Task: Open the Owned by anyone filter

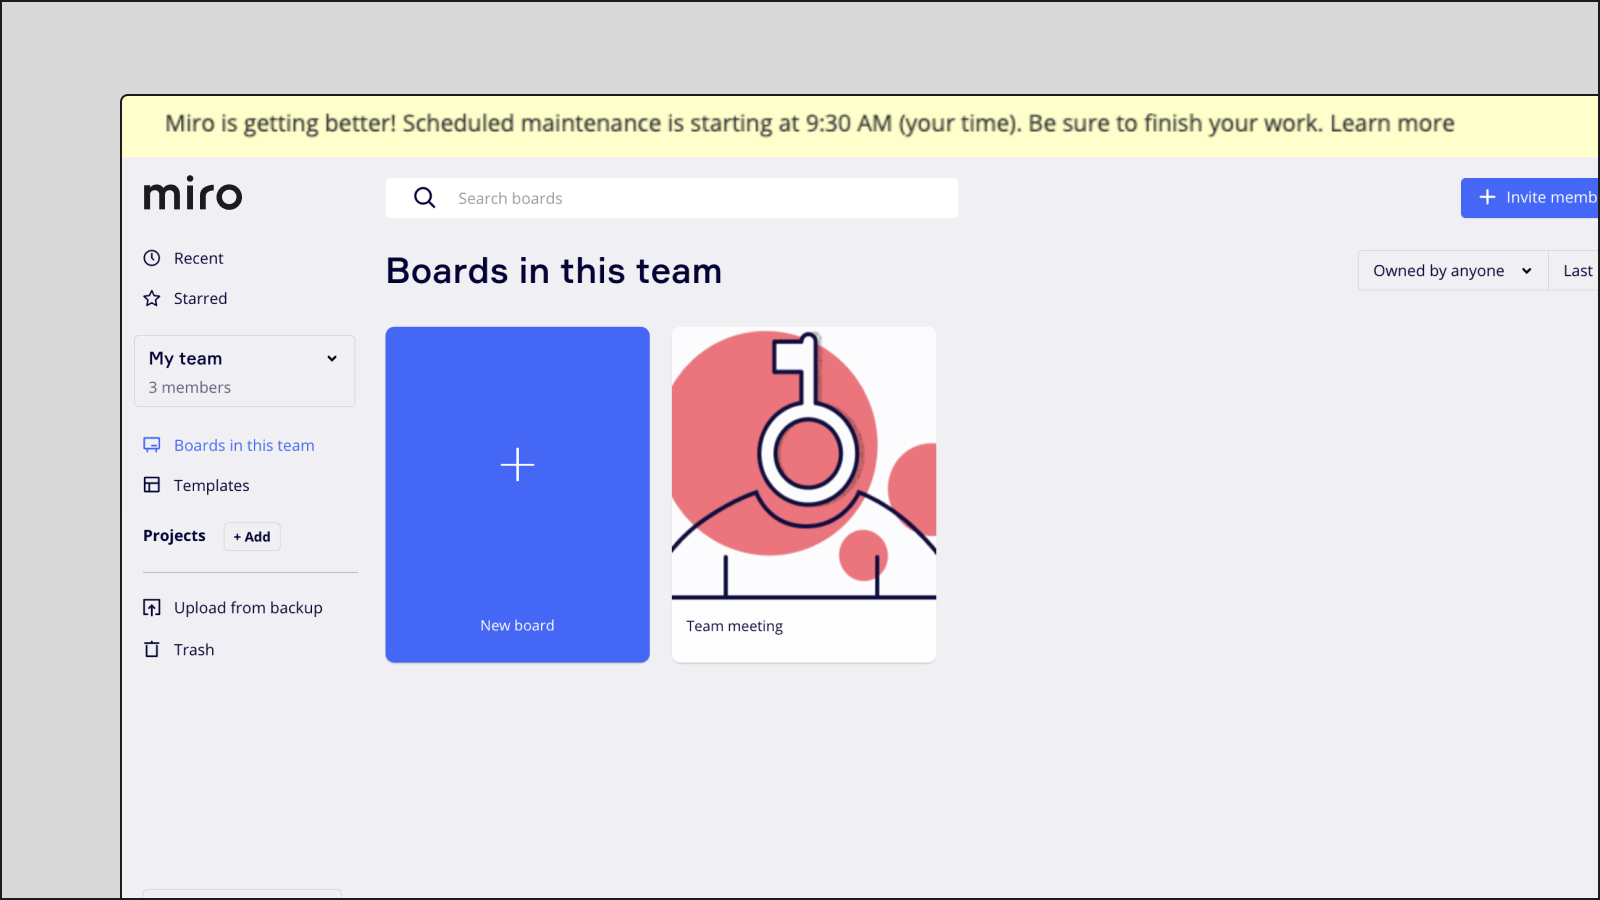Action: [1452, 271]
